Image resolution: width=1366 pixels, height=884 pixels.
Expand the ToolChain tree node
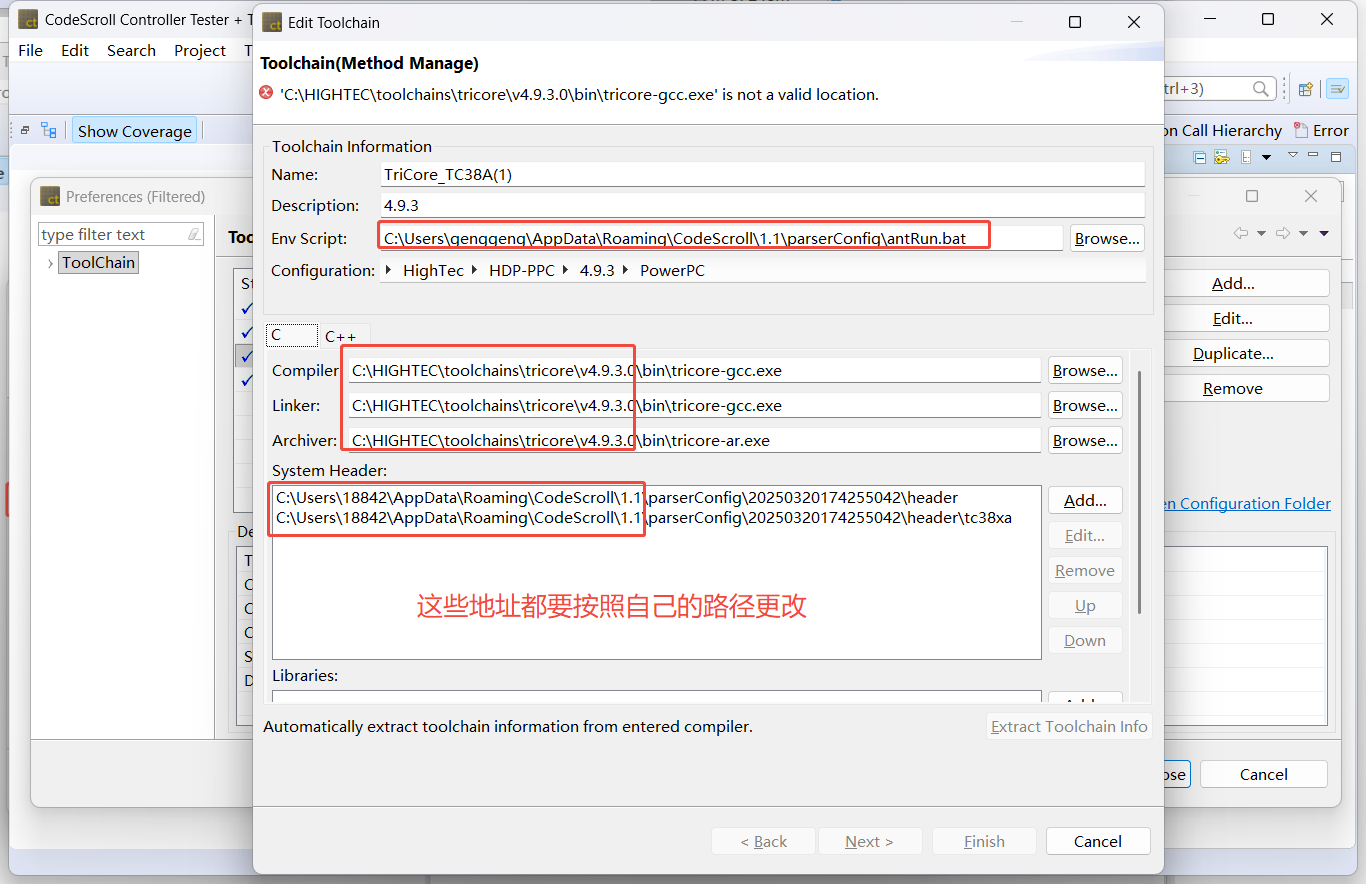(x=50, y=263)
